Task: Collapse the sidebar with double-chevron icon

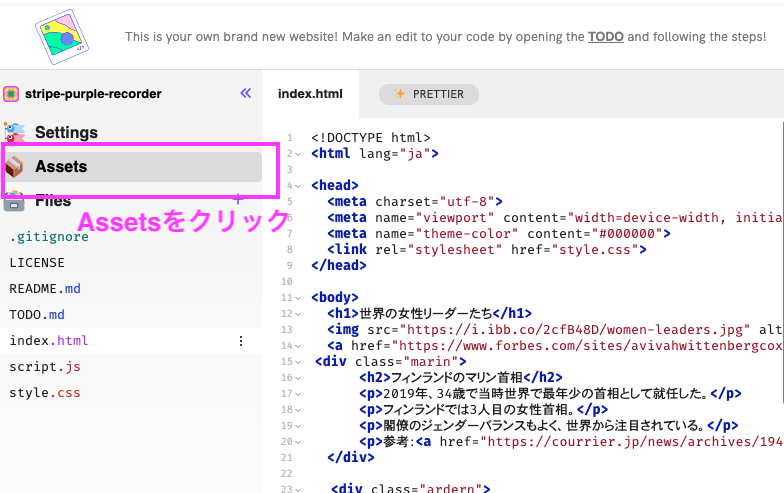Action: (x=246, y=93)
